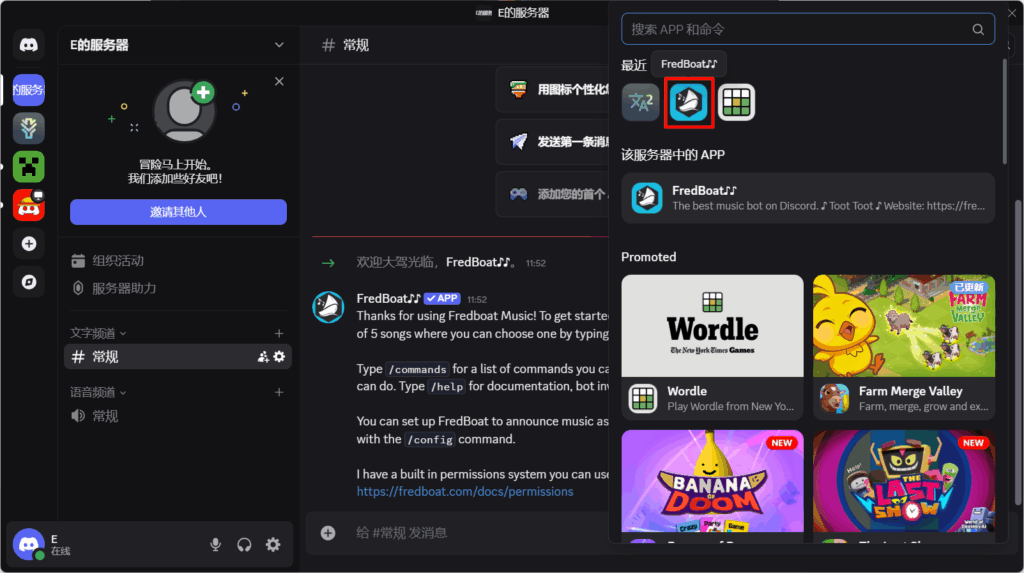
Task: Open the fredboat.com/docs/permissions link
Action: [x=465, y=491]
